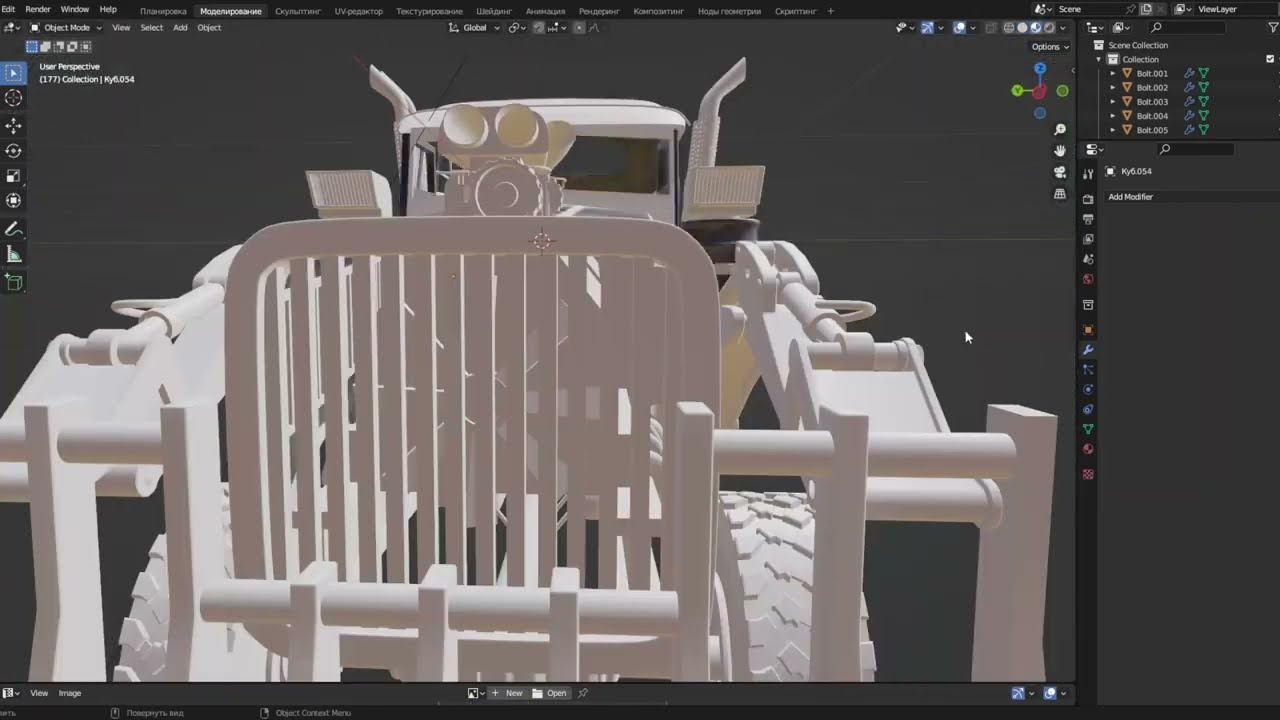Toggle X-ray mode

pos(990,28)
